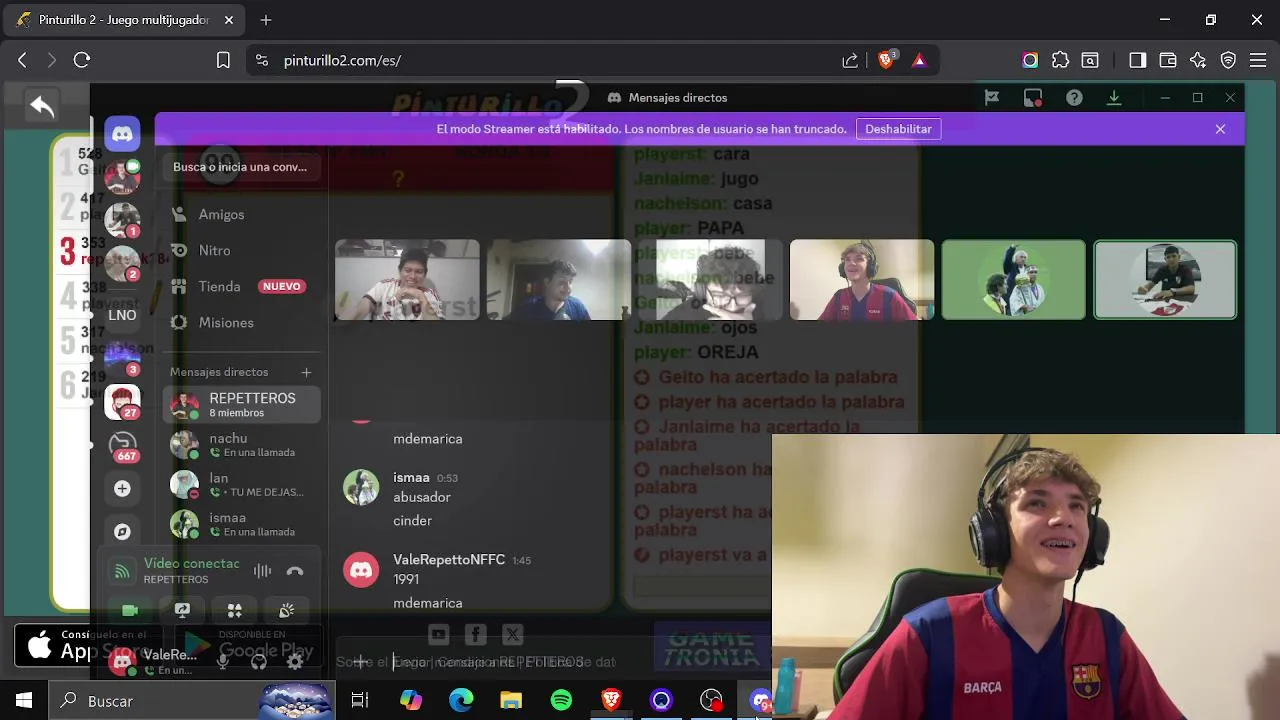Start an activity from the call panel
The width and height of the screenshot is (1280, 720).
(234, 610)
